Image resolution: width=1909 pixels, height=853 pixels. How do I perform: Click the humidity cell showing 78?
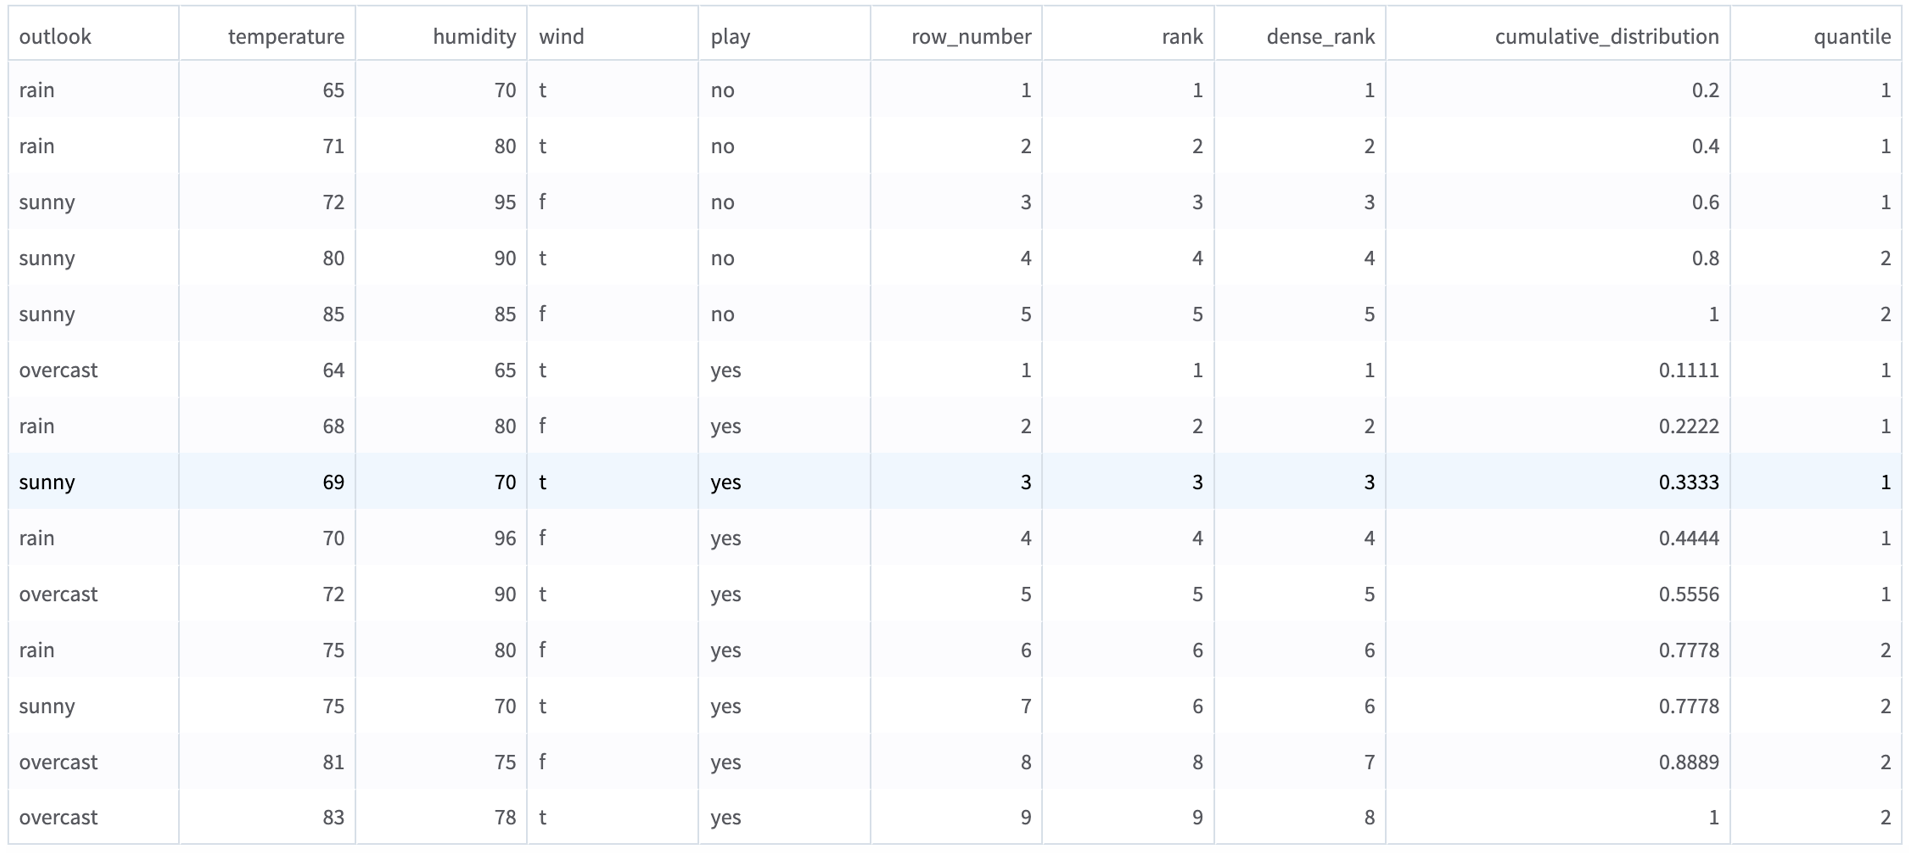[505, 817]
